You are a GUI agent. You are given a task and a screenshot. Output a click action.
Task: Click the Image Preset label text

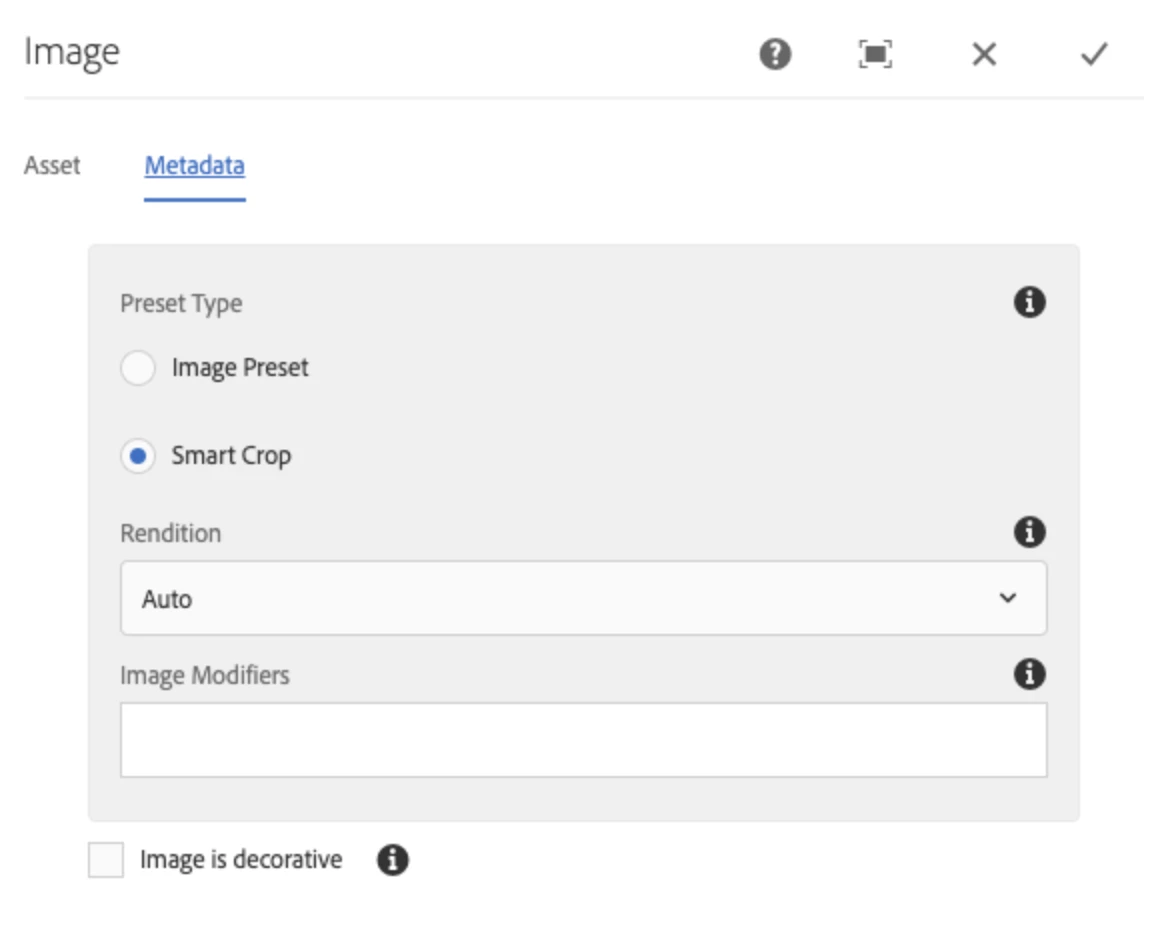pos(240,368)
